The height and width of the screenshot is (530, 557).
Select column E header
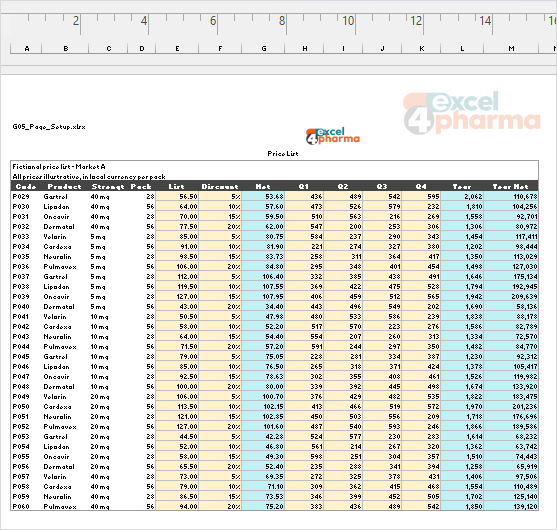pyautogui.click(x=177, y=48)
